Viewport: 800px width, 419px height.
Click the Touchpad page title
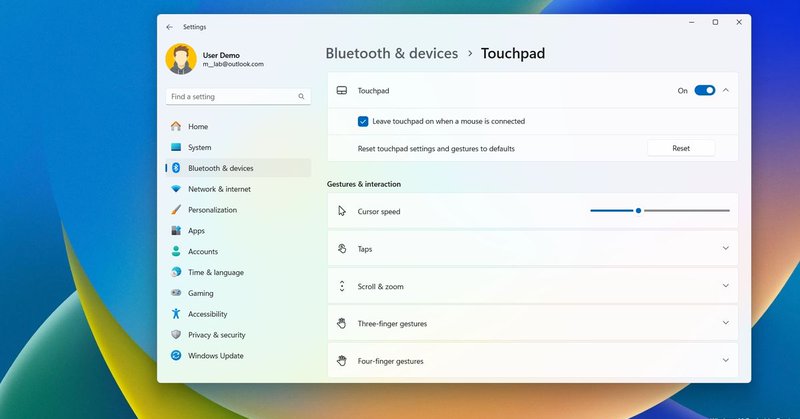coord(513,54)
